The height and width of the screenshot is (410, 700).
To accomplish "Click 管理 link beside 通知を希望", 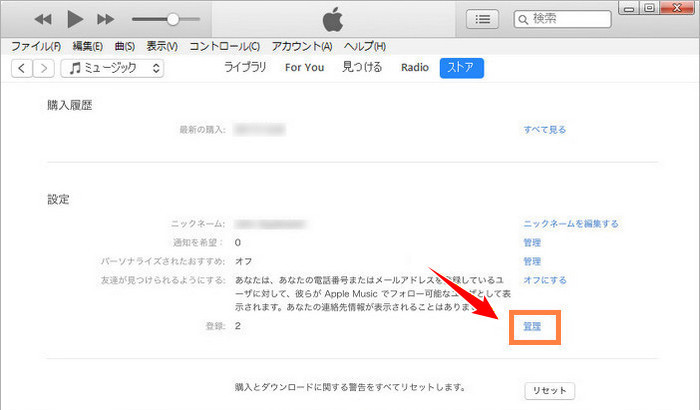I will [532, 243].
